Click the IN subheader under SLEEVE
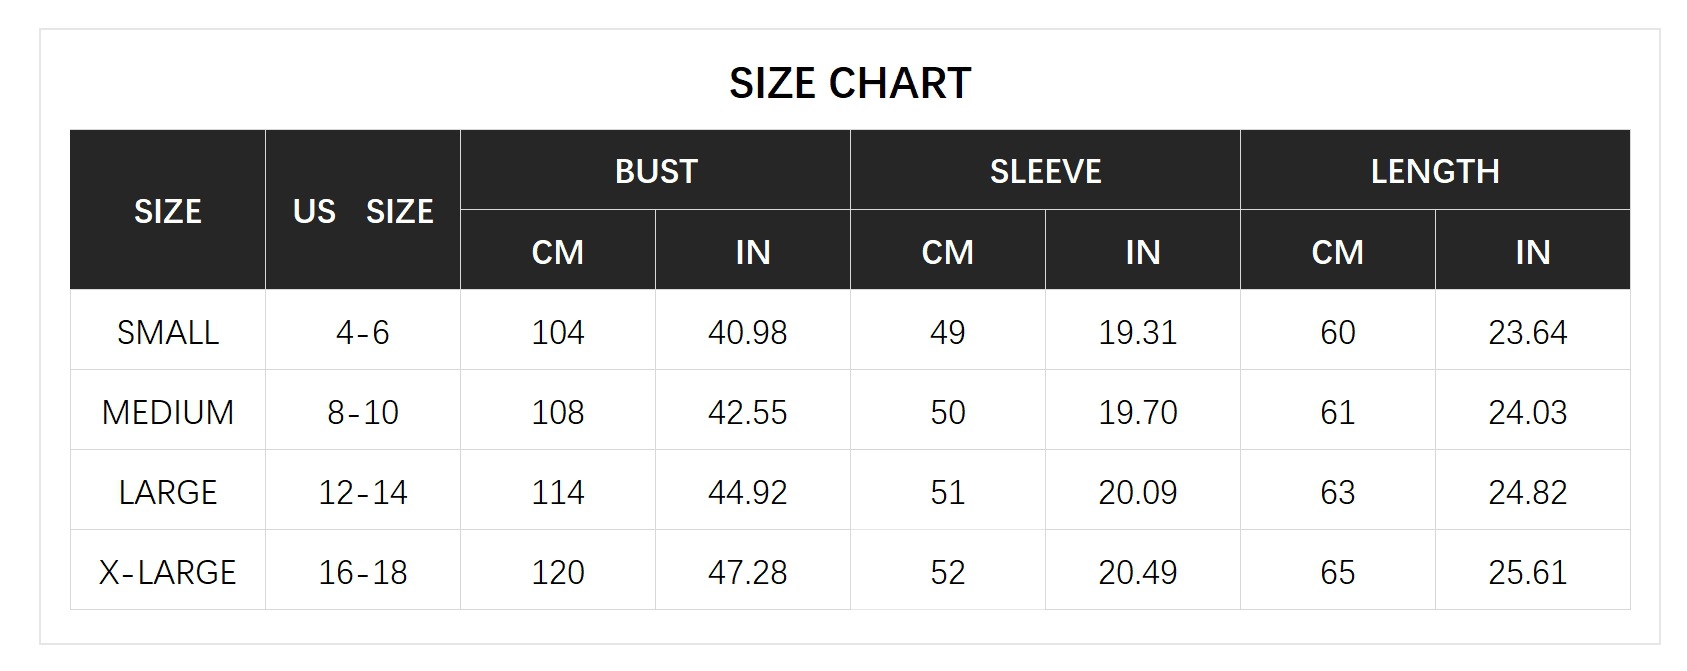Image resolution: width=1687 pixels, height=671 pixels. coord(1142,252)
